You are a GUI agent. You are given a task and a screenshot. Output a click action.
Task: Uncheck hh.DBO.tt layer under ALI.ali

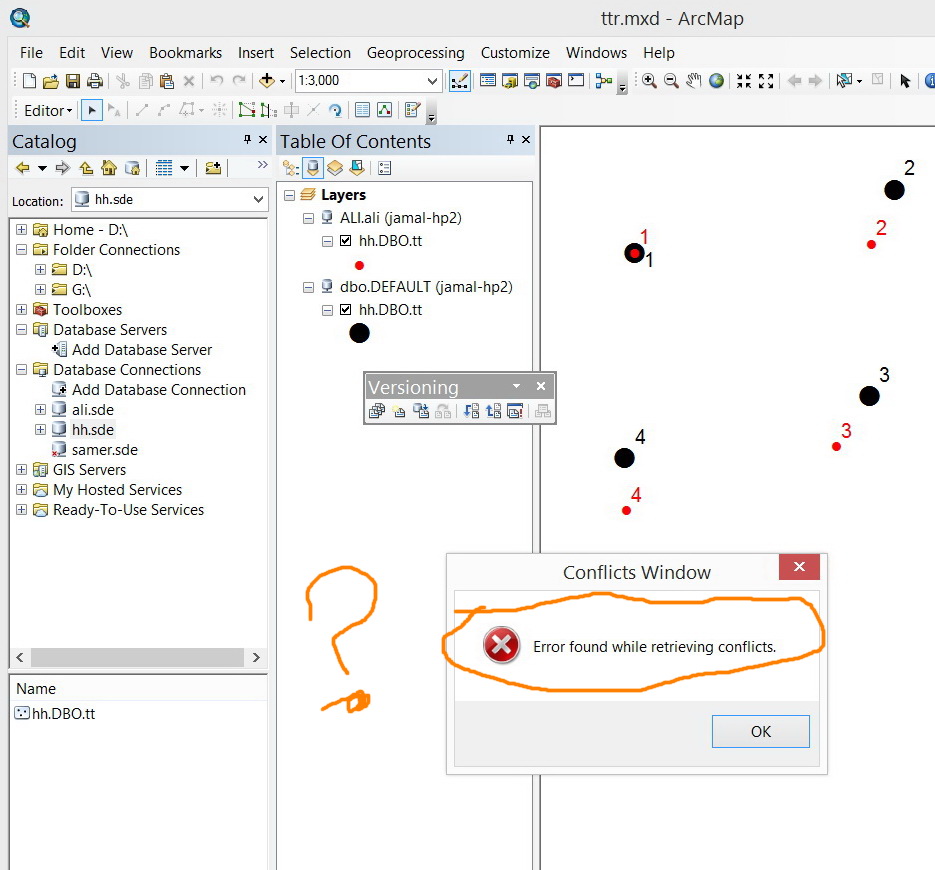345,241
